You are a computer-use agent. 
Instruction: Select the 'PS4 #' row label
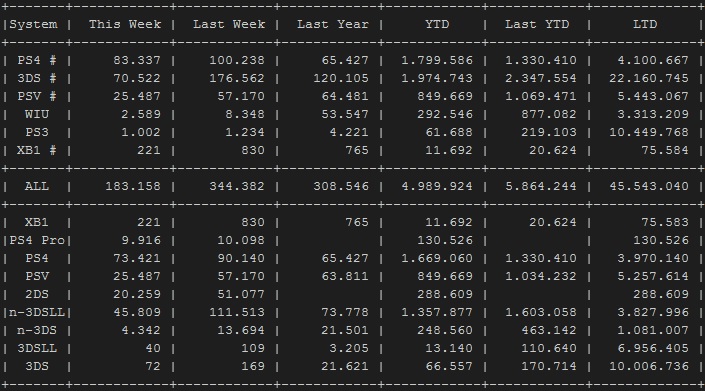(37, 60)
